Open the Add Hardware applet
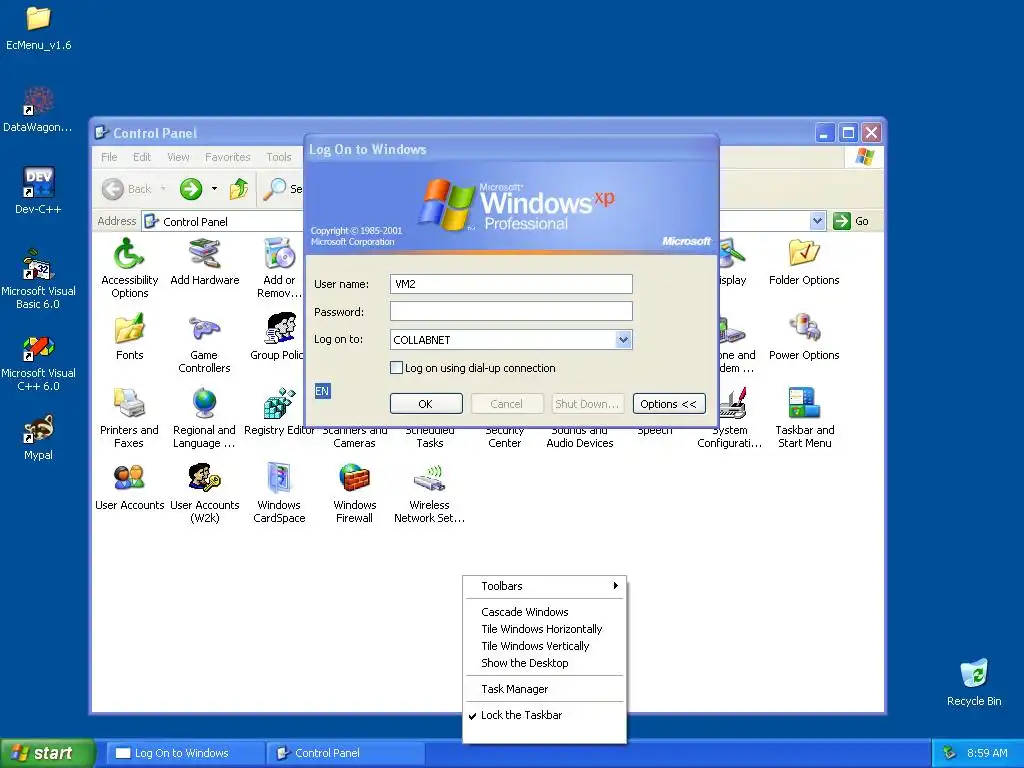This screenshot has width=1024, height=768. pyautogui.click(x=204, y=262)
